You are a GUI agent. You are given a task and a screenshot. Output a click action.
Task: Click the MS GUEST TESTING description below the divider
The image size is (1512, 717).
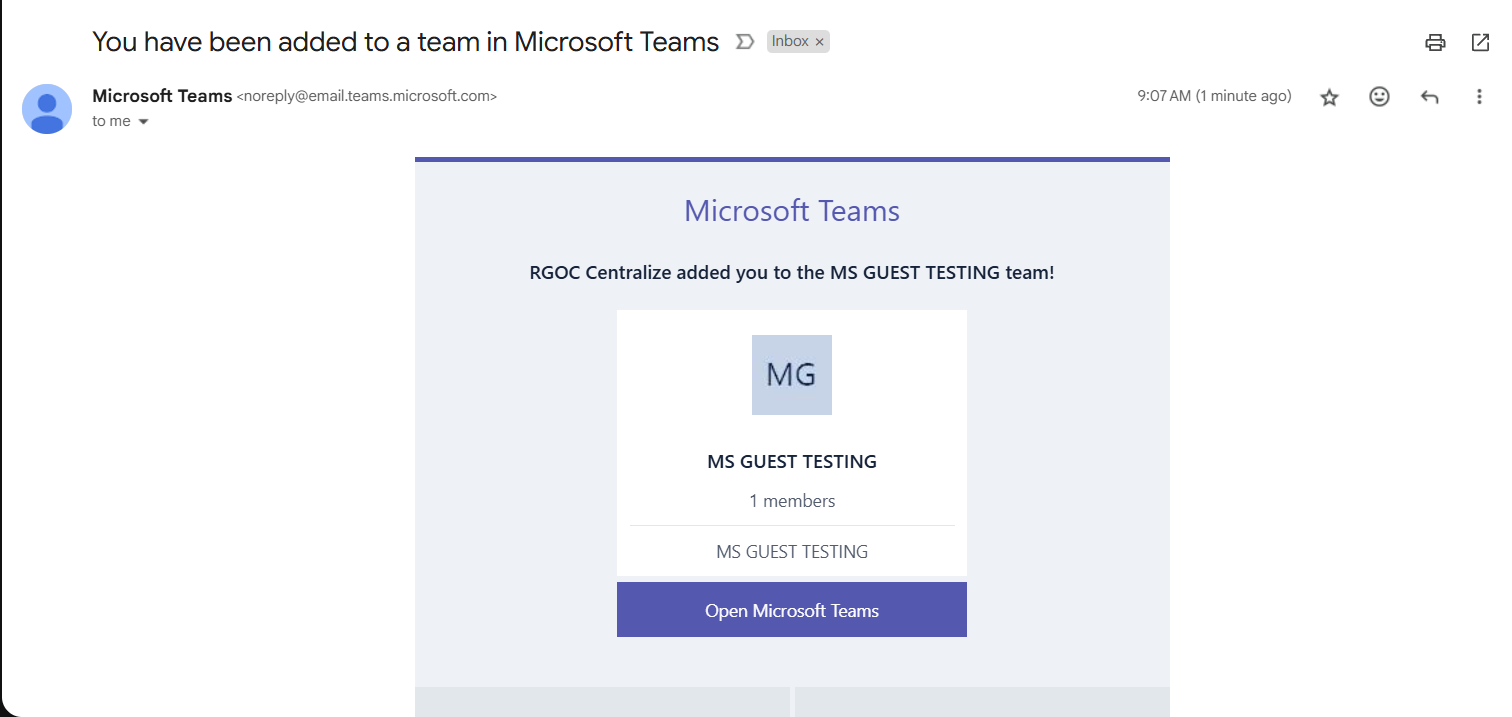(792, 552)
